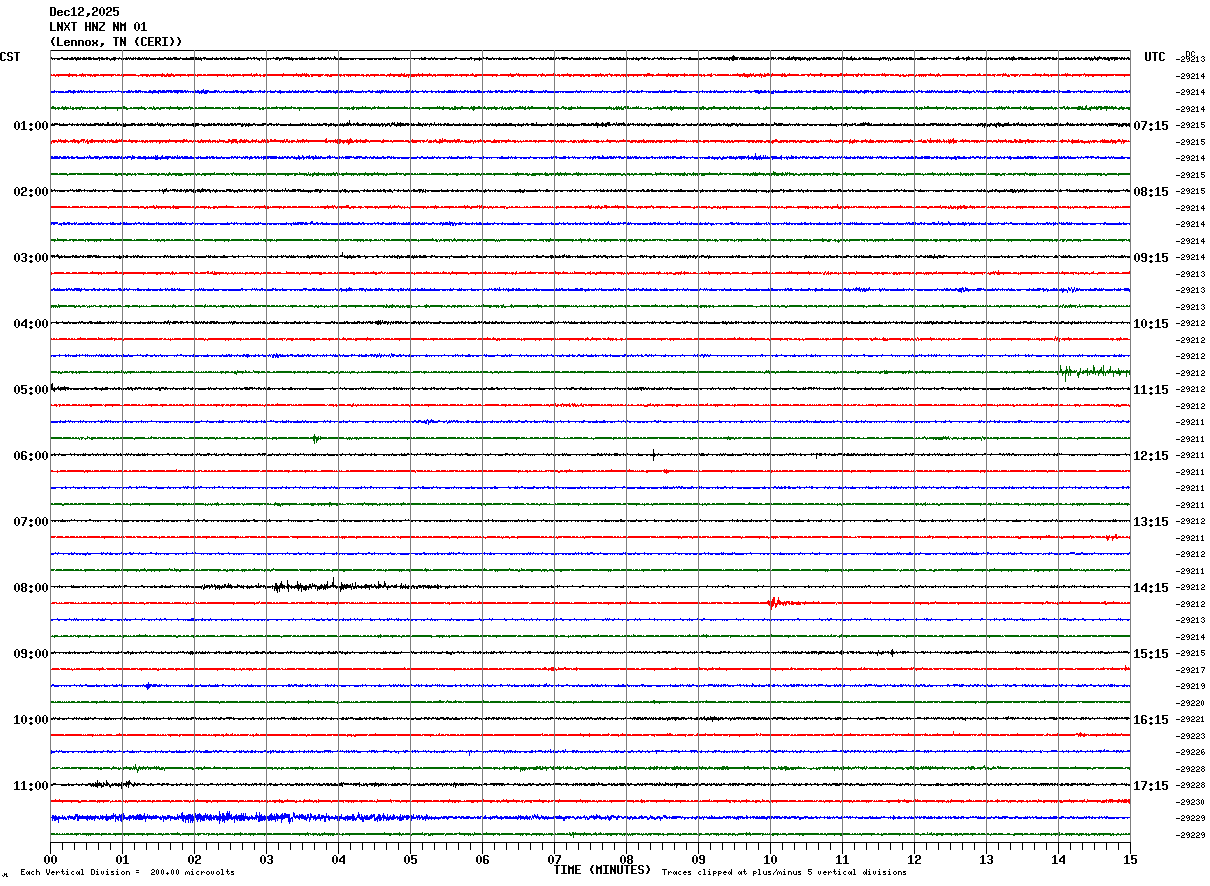Select the 08:00 CST time label
The width and height of the screenshot is (1210, 886).
[31, 588]
